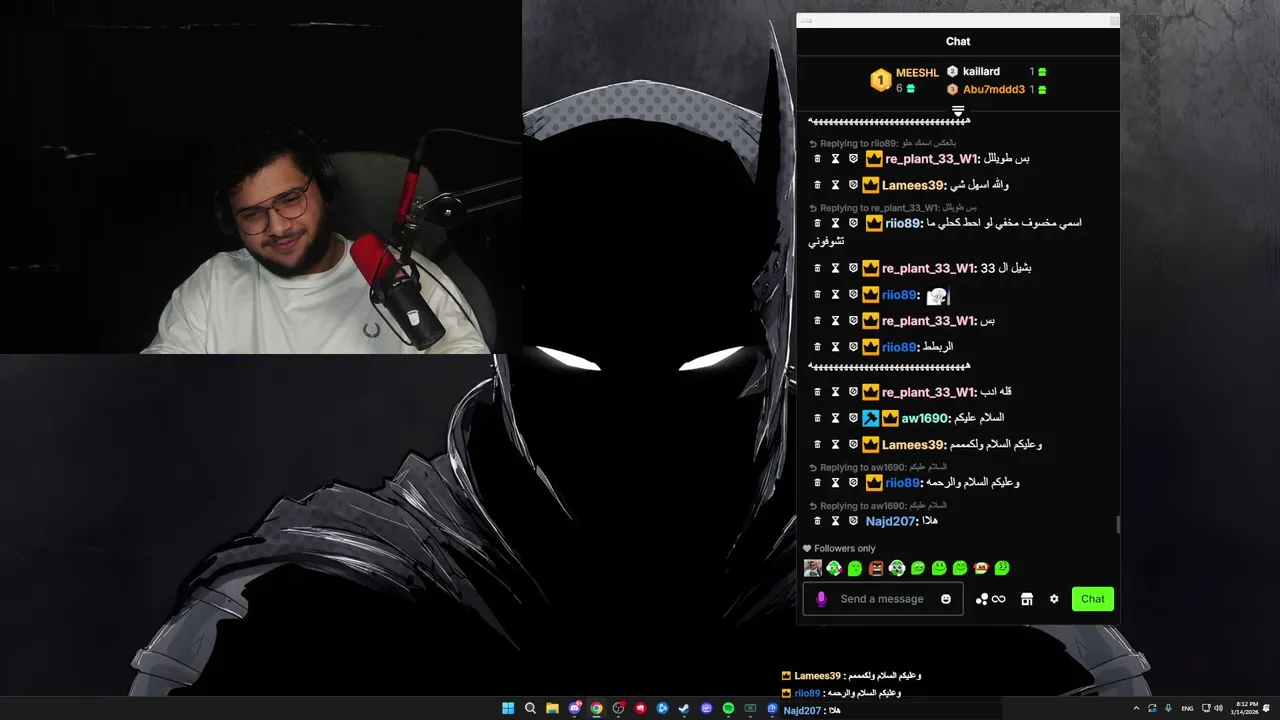Ban aw1690 using shield icon

[853, 418]
